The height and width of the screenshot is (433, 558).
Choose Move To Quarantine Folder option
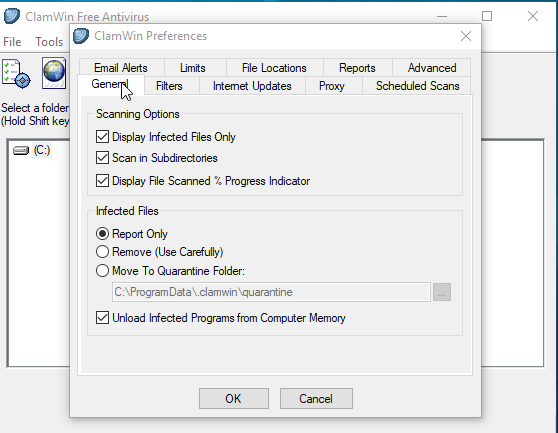(102, 271)
